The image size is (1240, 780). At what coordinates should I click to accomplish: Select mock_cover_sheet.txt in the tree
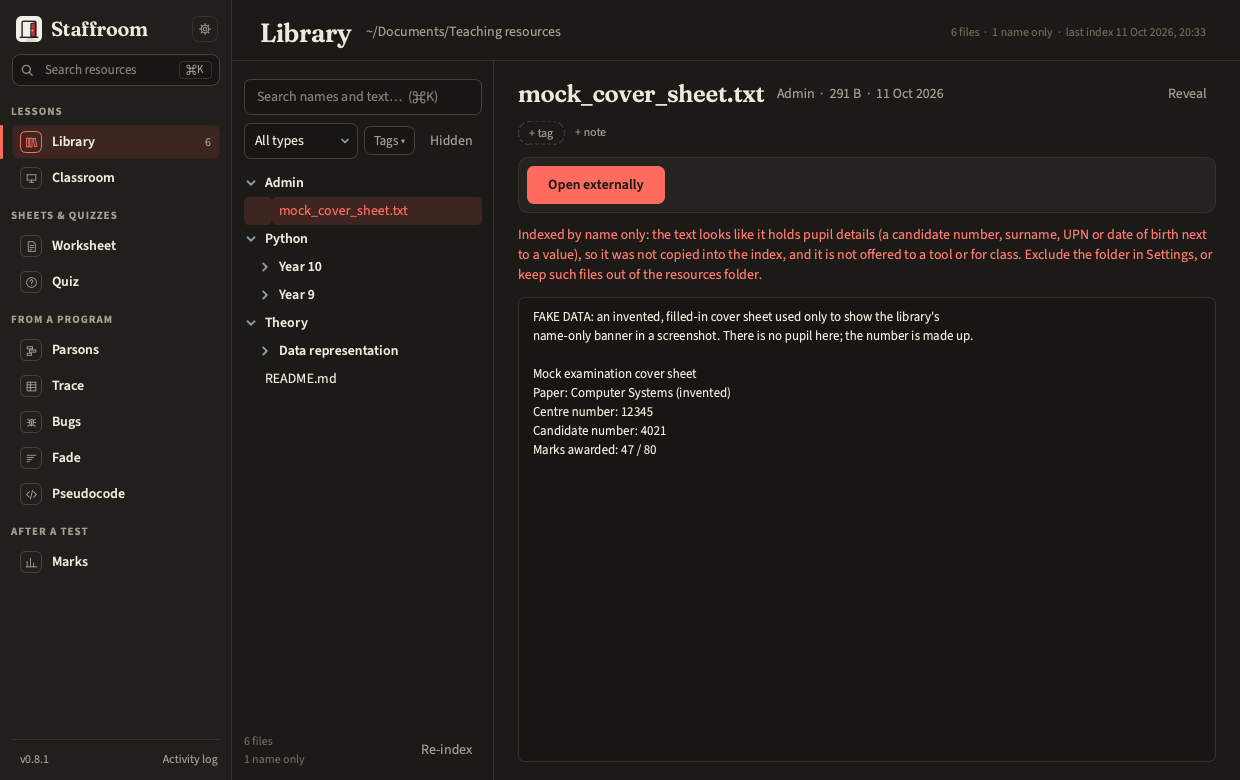[x=363, y=211]
